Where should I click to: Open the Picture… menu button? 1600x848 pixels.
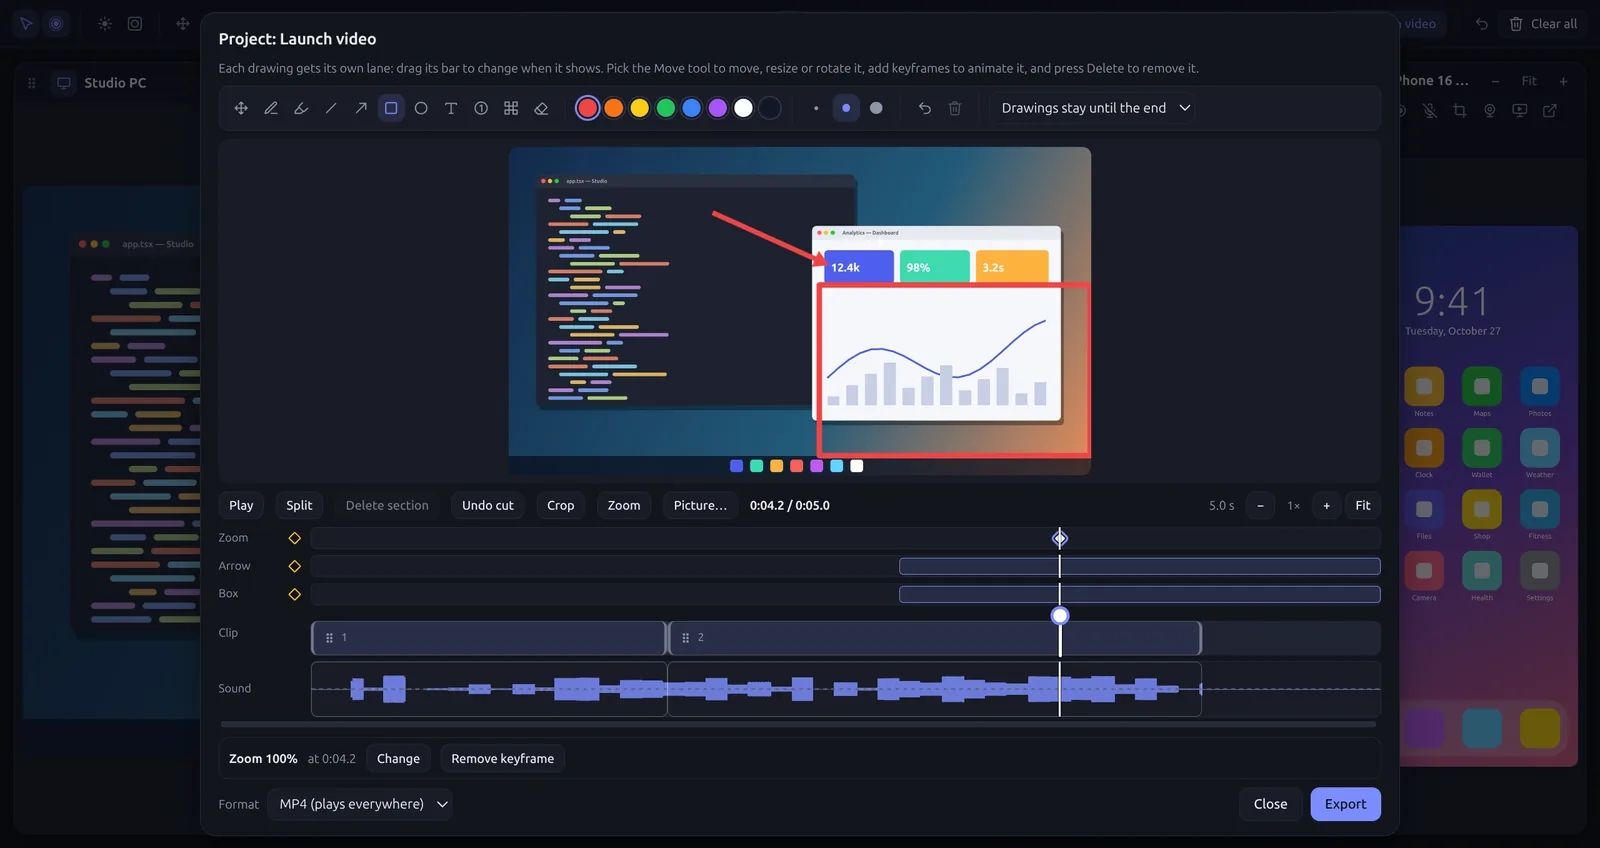(700, 506)
